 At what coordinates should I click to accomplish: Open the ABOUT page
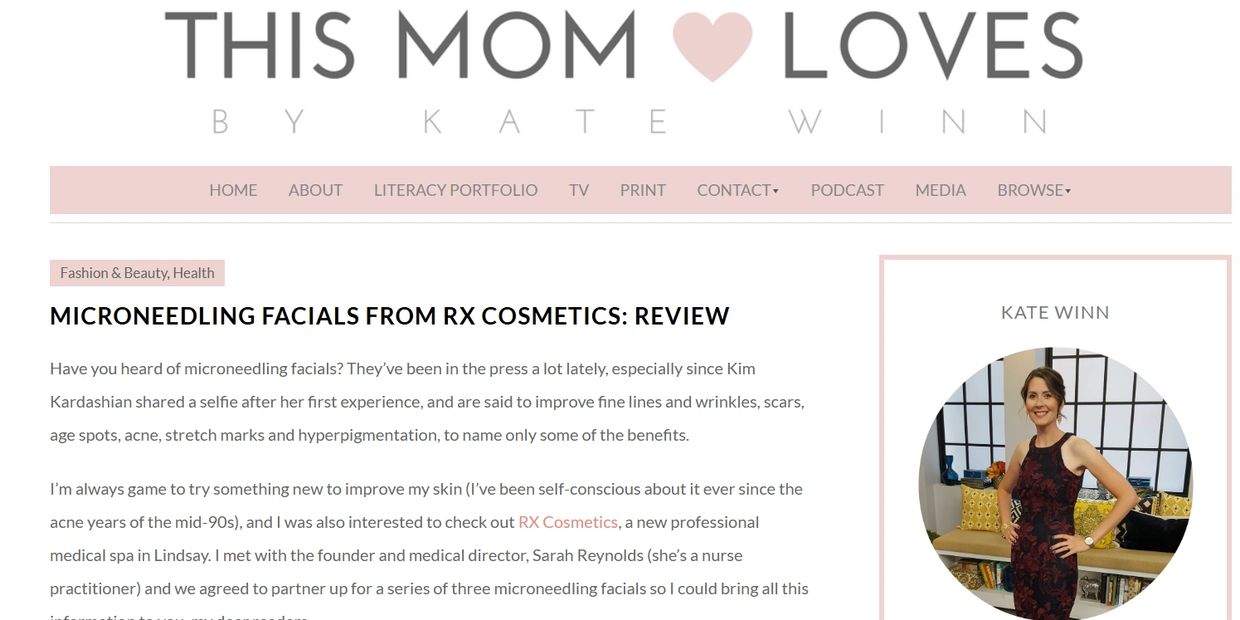(315, 190)
